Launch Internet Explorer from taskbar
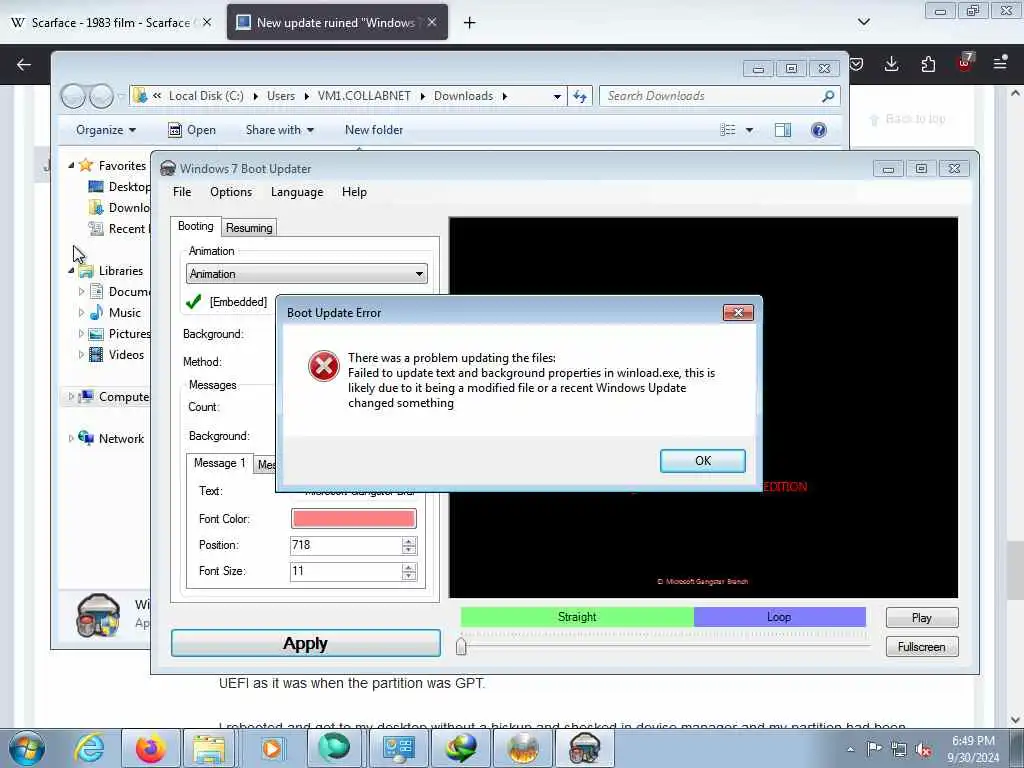This screenshot has height=768, width=1024. pyautogui.click(x=89, y=748)
